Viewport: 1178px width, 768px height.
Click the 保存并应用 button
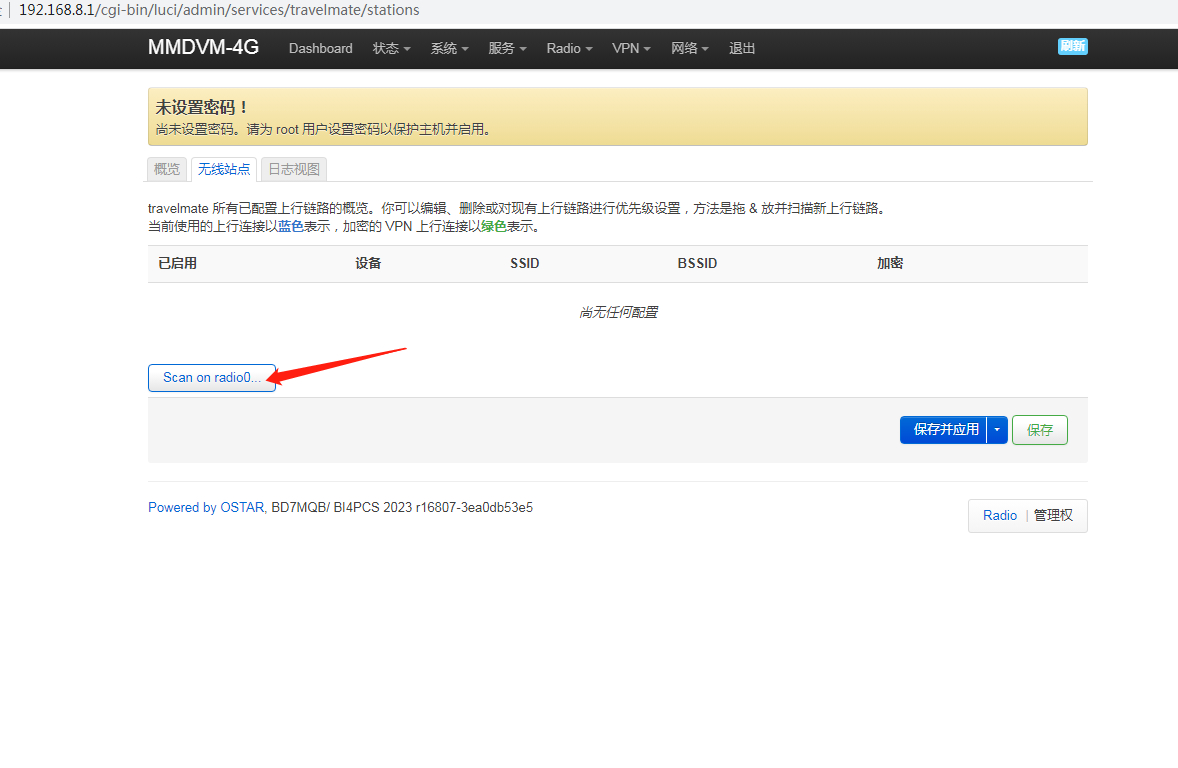(x=945, y=430)
